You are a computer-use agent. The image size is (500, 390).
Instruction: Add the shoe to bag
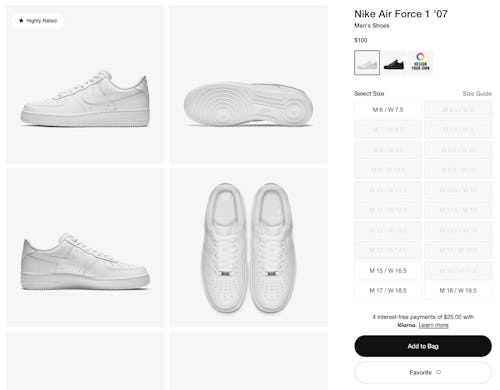click(423, 346)
